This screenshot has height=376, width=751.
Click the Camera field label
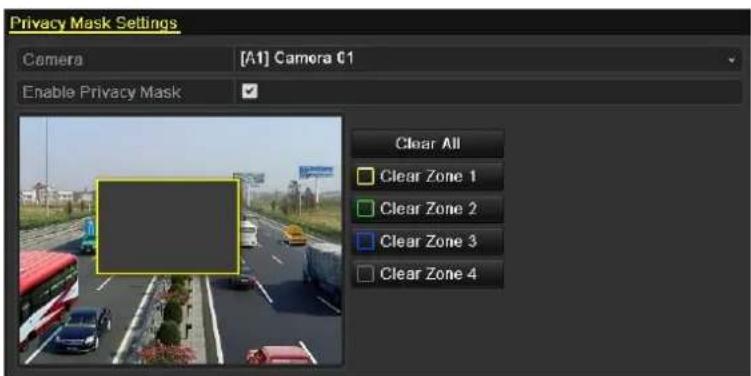[52, 60]
